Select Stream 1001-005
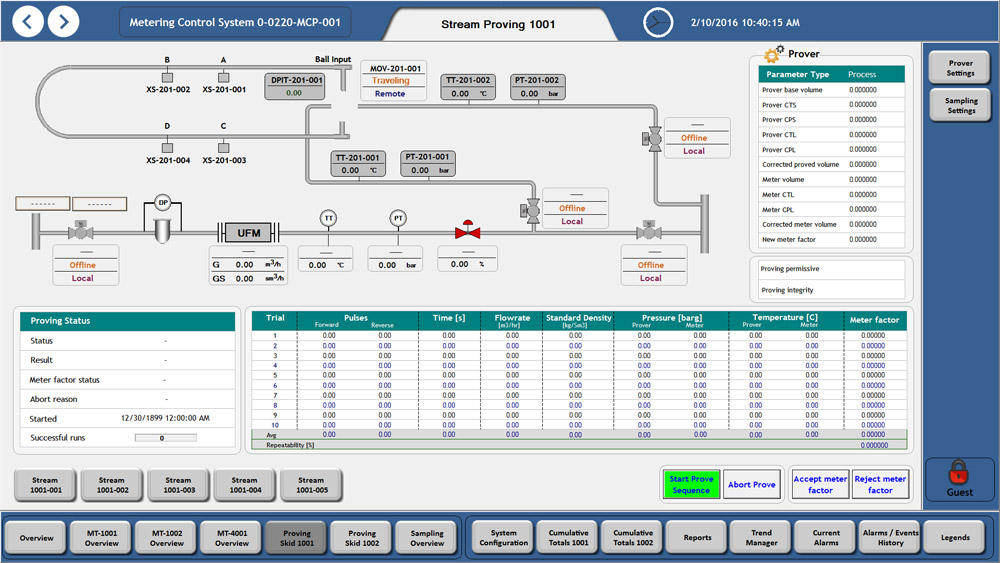The height and width of the screenshot is (563, 1000). pyautogui.click(x=311, y=485)
